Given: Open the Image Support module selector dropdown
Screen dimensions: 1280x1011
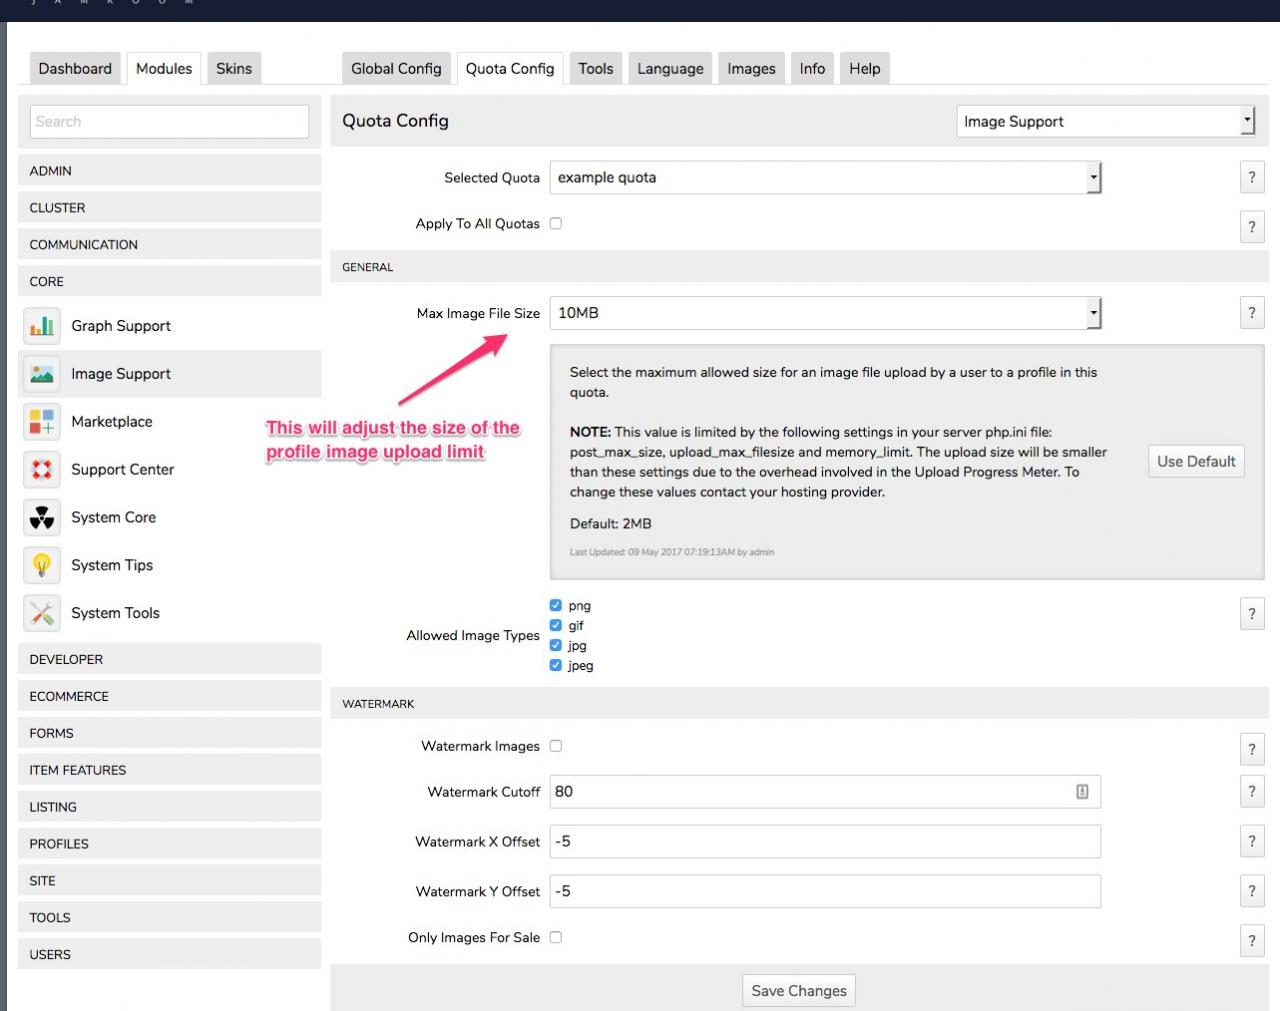Looking at the screenshot, I should (x=1105, y=122).
